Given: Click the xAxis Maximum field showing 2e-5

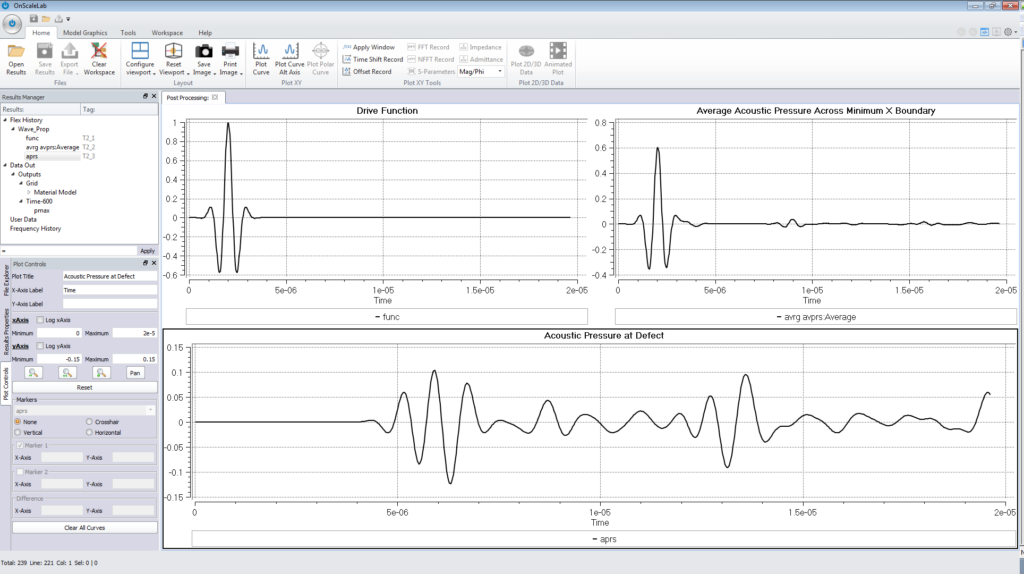Looking at the screenshot, I should pyautogui.click(x=135, y=333).
